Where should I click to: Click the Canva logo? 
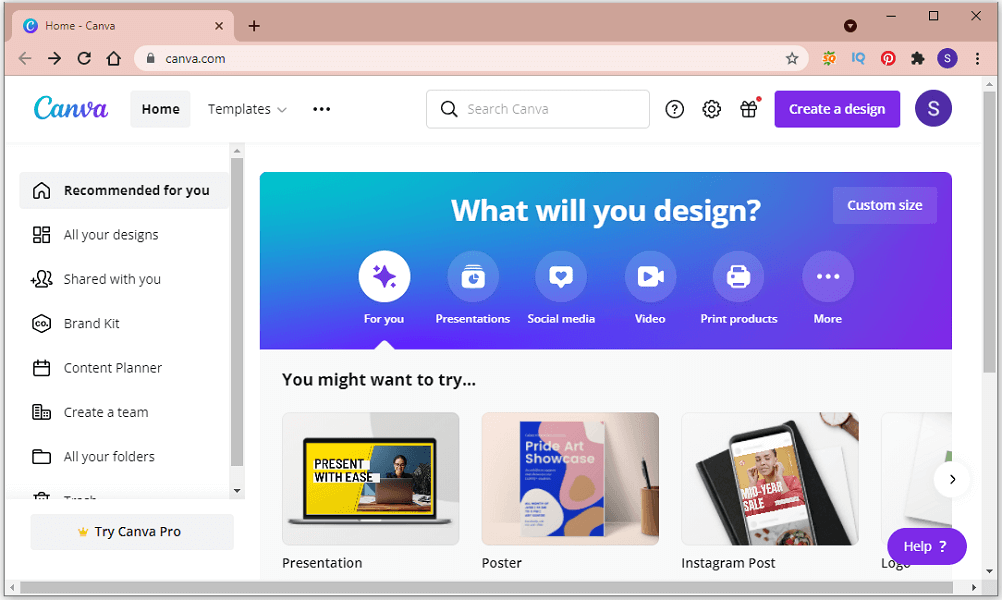point(71,108)
